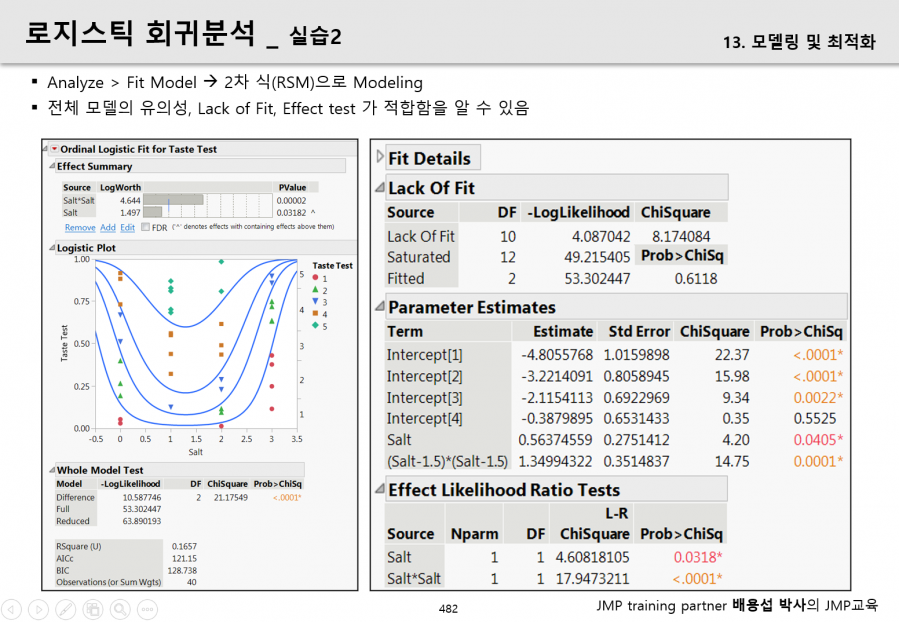Image resolution: width=899 pixels, height=622 pixels.
Task: Expand the Fit Details section
Action: 380,156
